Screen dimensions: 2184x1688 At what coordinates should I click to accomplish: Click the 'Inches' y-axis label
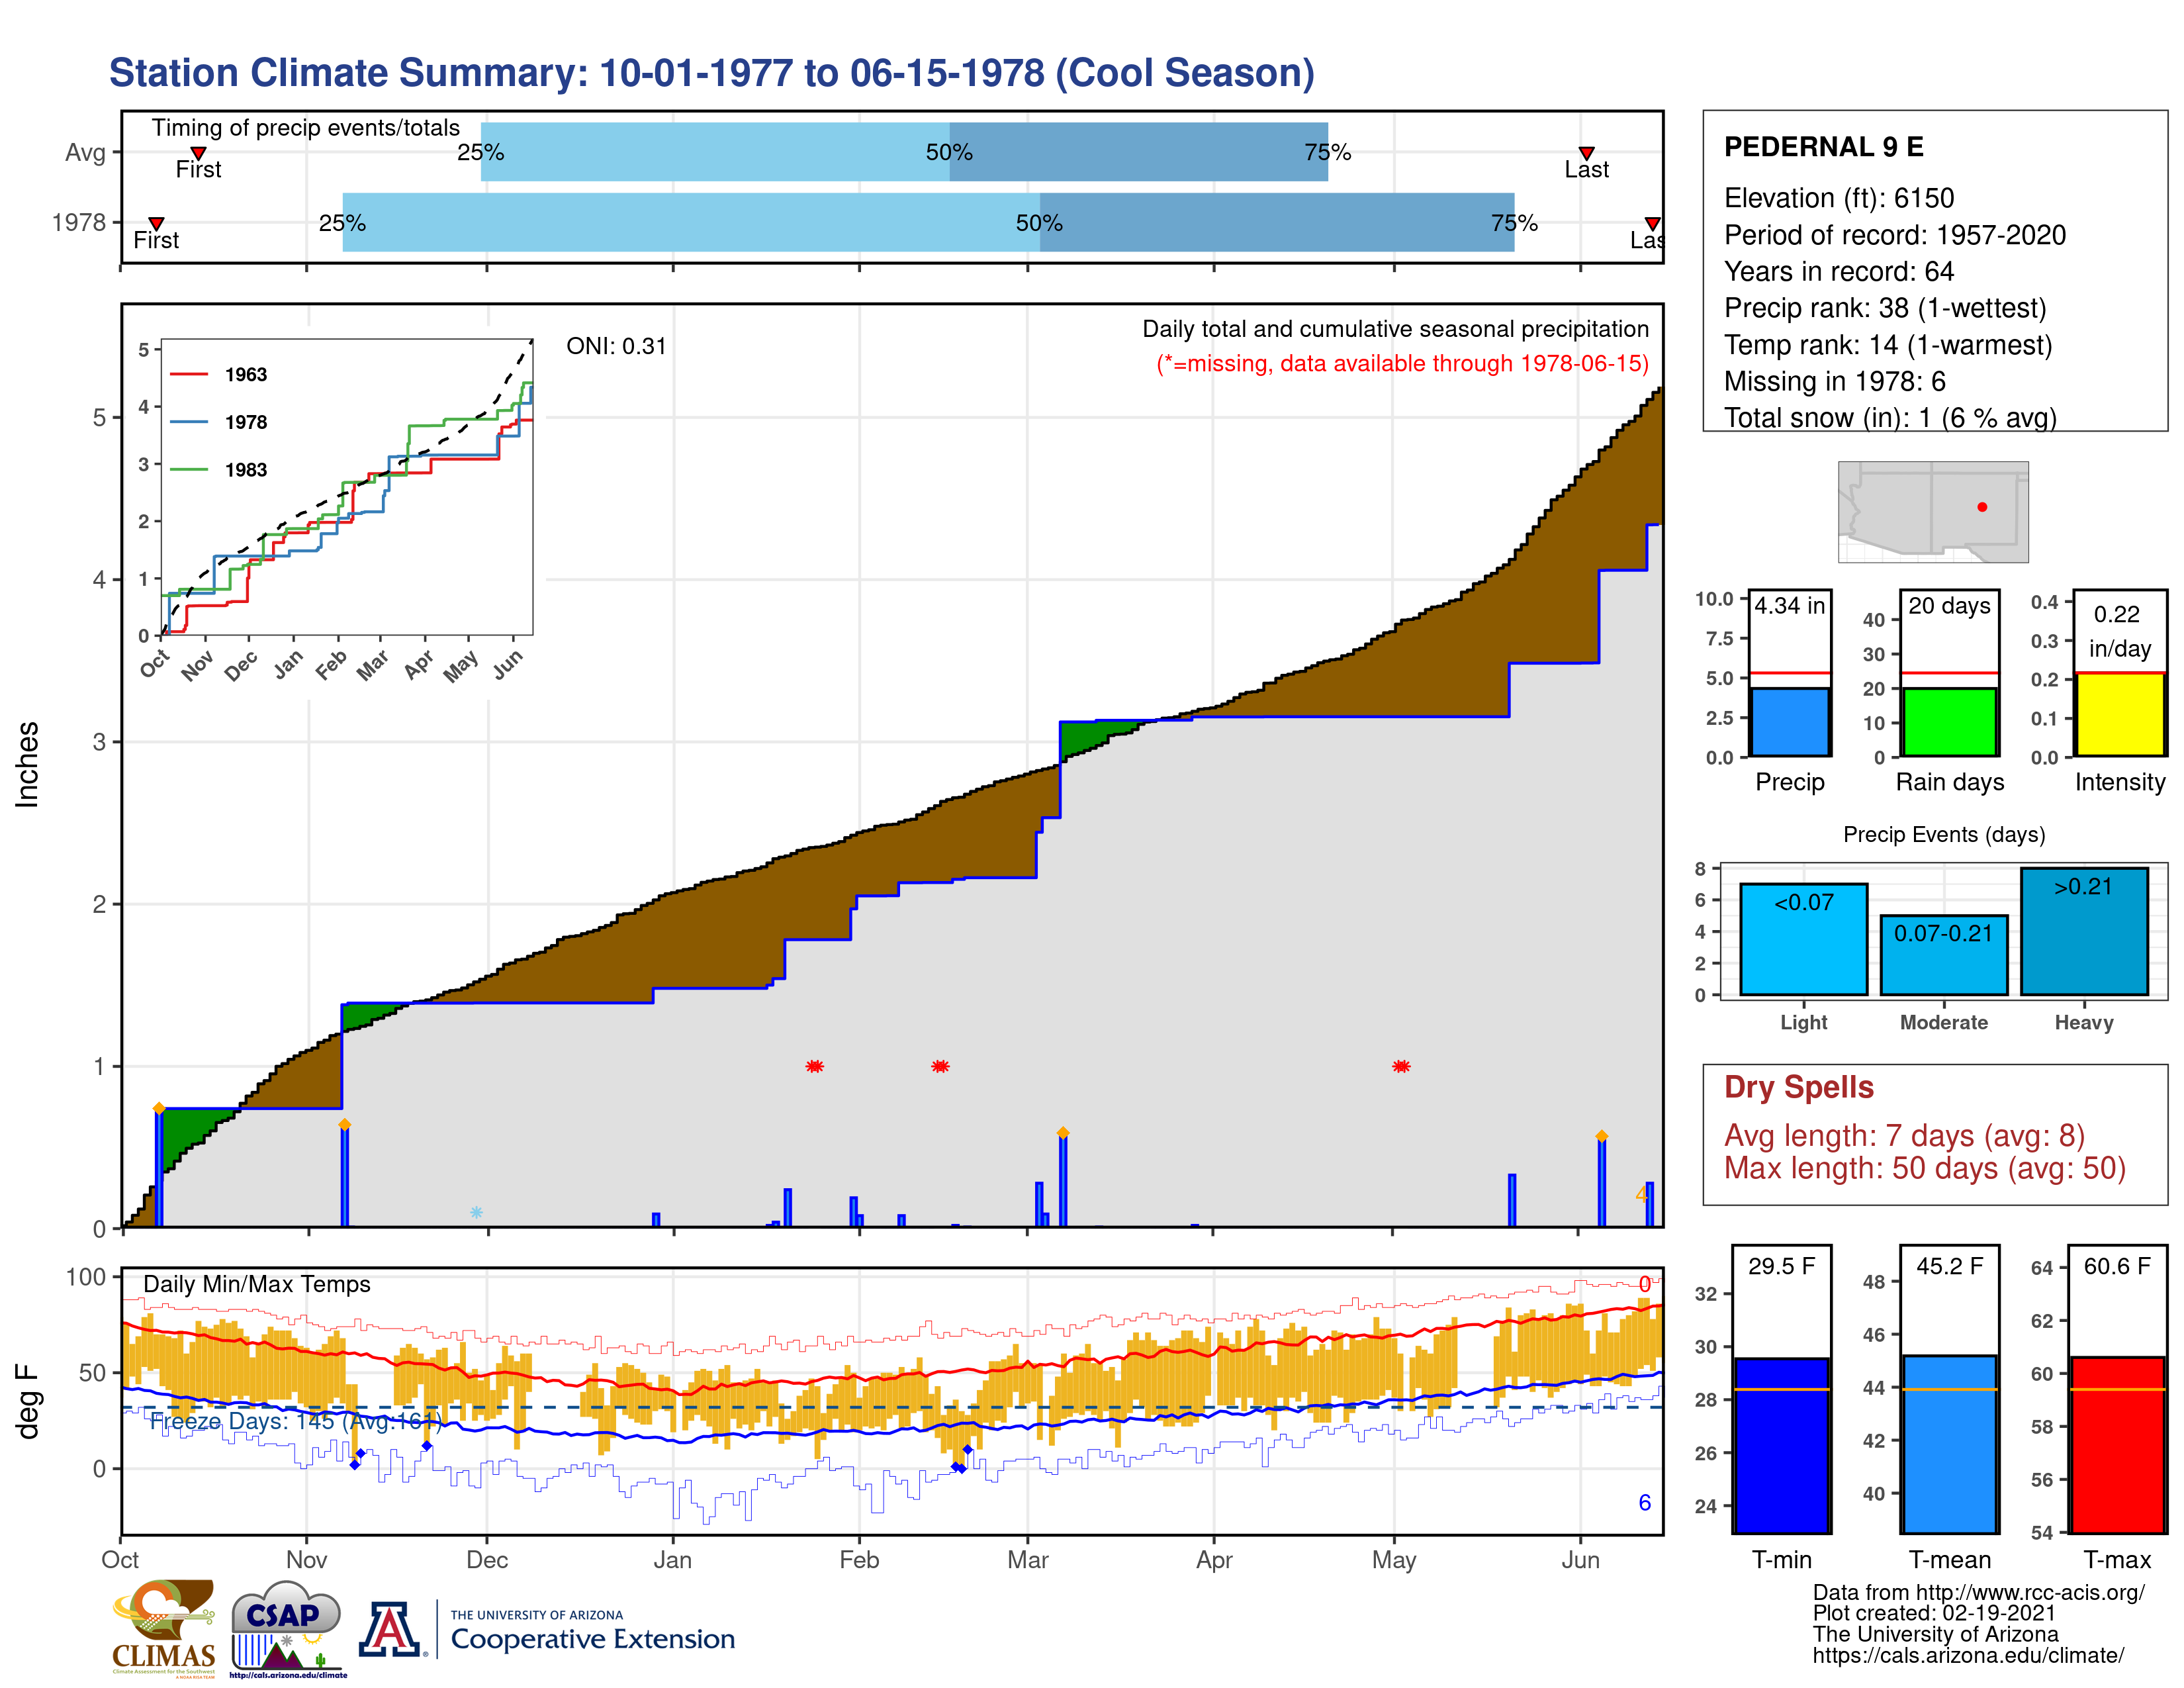(27, 765)
